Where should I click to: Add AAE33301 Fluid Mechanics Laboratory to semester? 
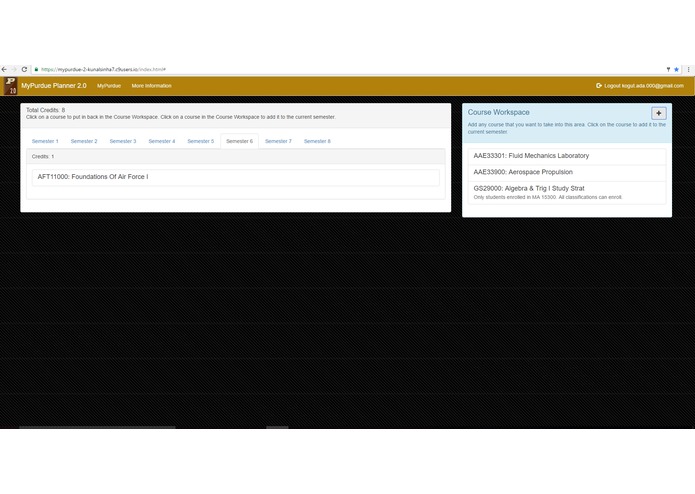[567, 156]
